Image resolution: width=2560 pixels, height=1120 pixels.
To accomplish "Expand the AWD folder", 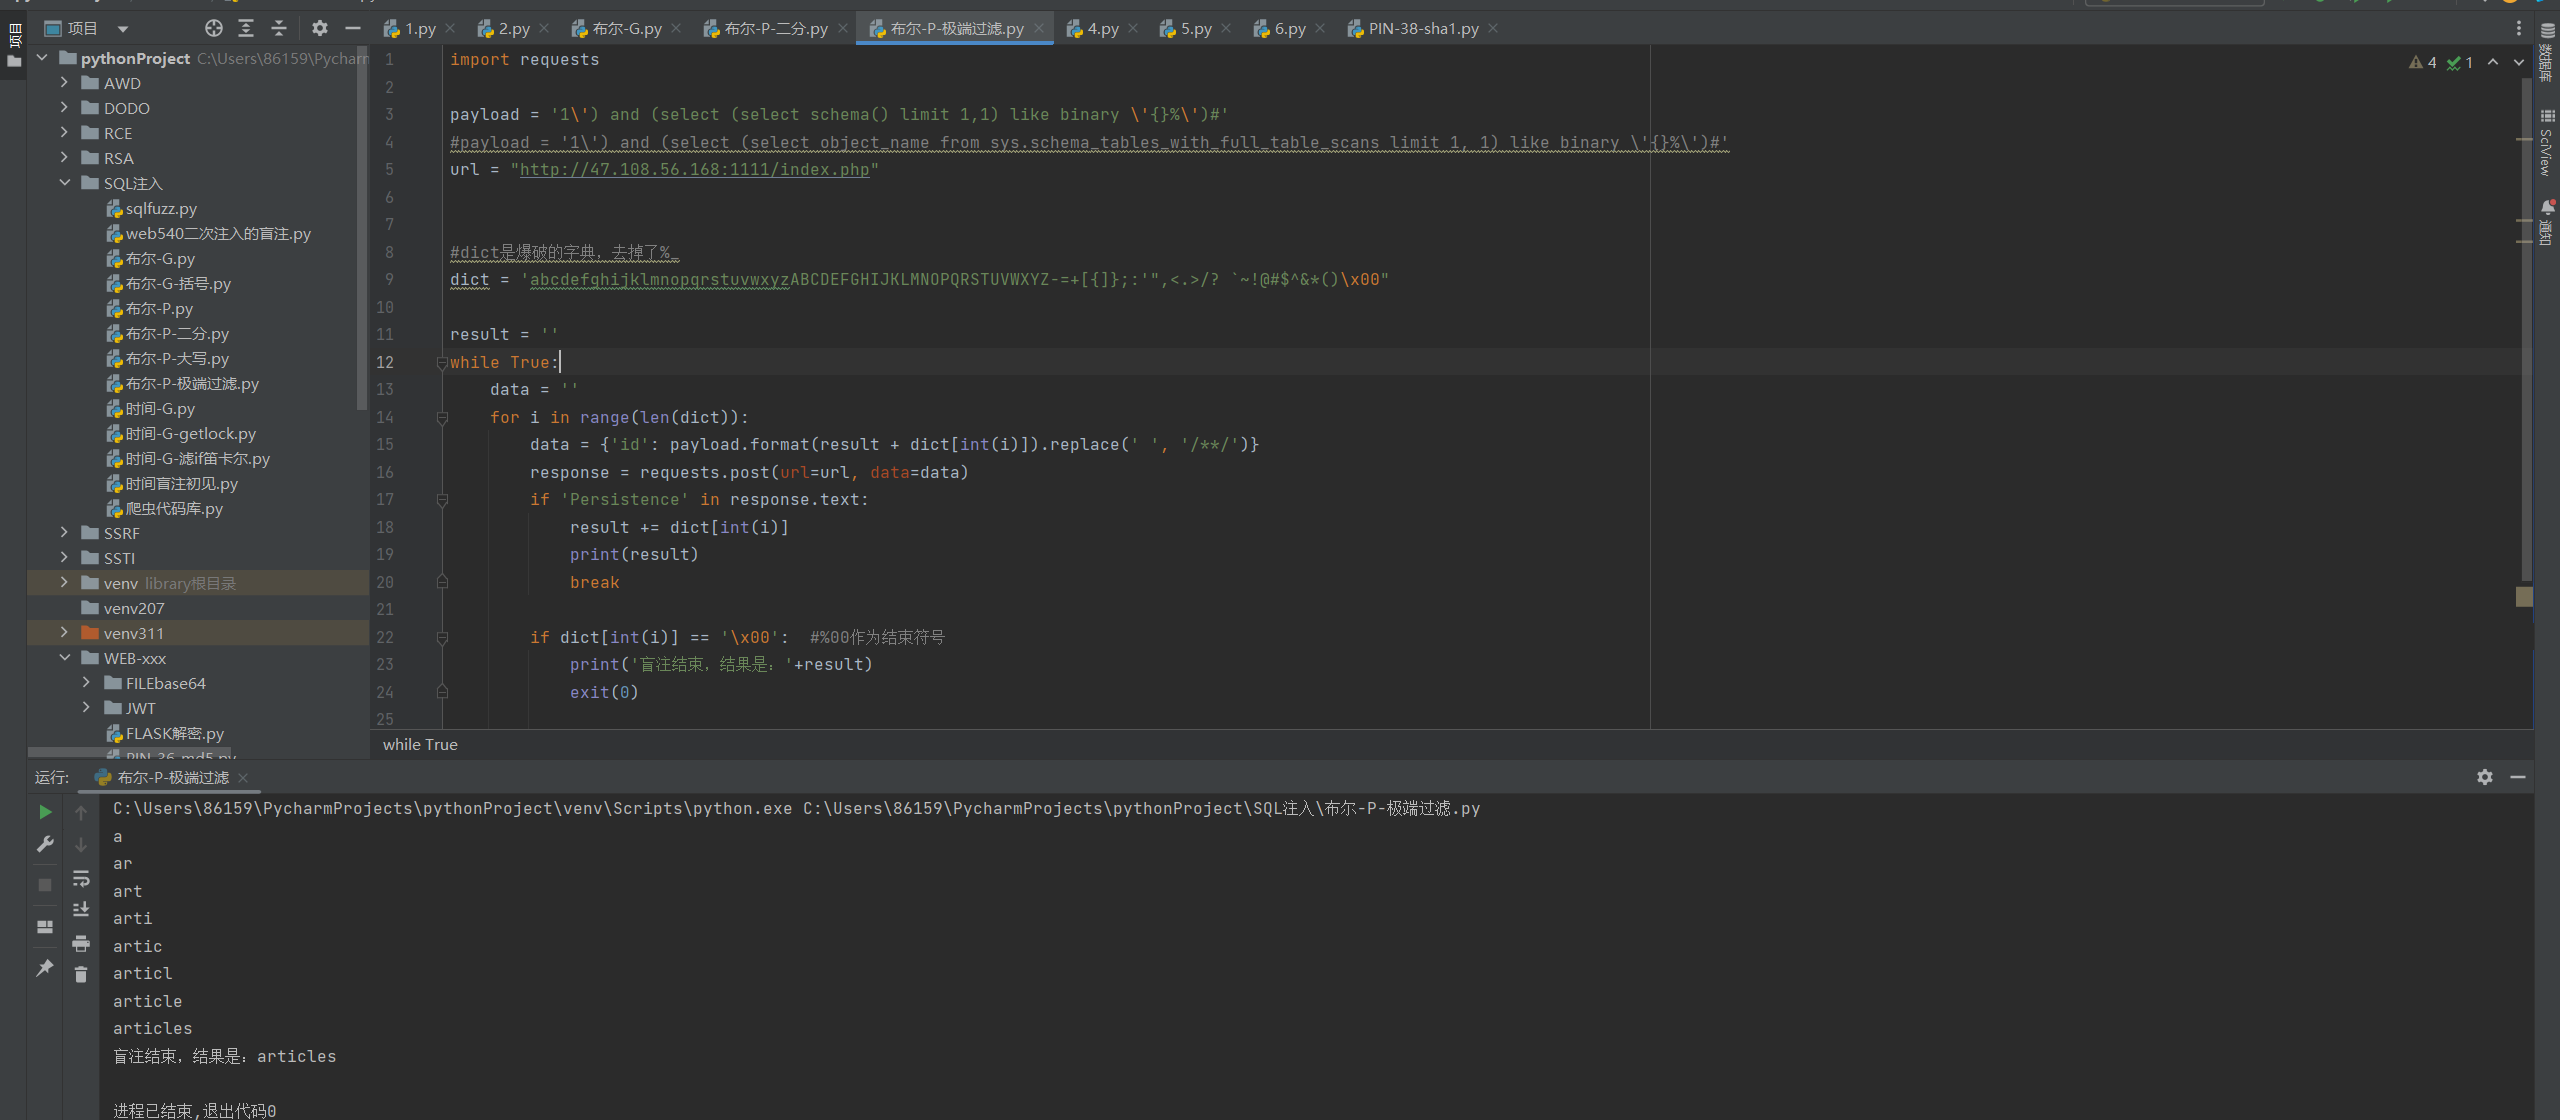I will point(64,83).
